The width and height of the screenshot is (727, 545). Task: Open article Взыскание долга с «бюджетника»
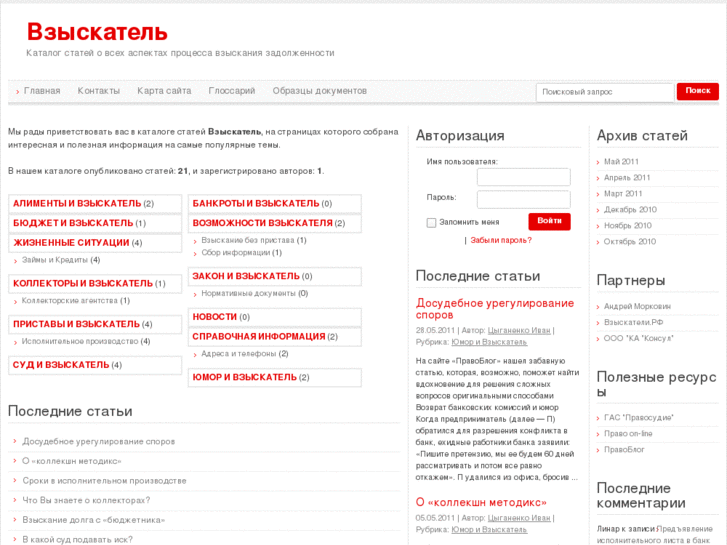pyautogui.click(x=94, y=520)
